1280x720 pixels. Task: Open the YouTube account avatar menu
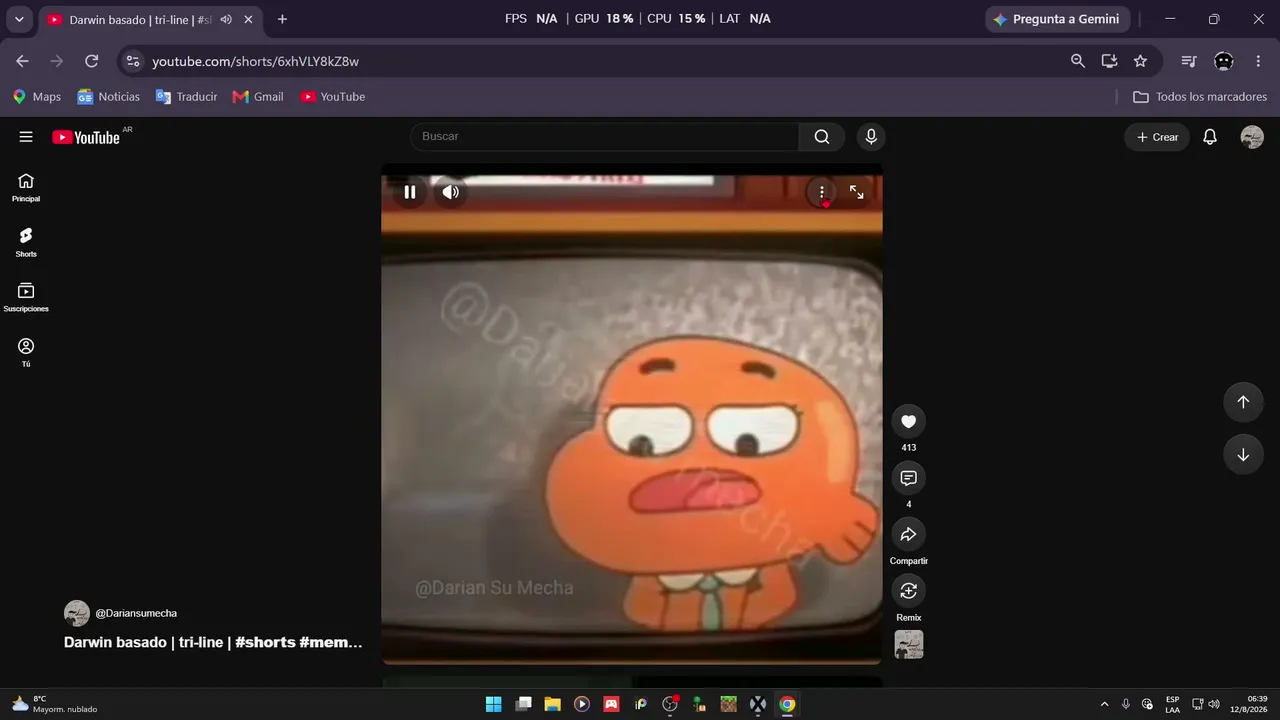tap(1252, 137)
